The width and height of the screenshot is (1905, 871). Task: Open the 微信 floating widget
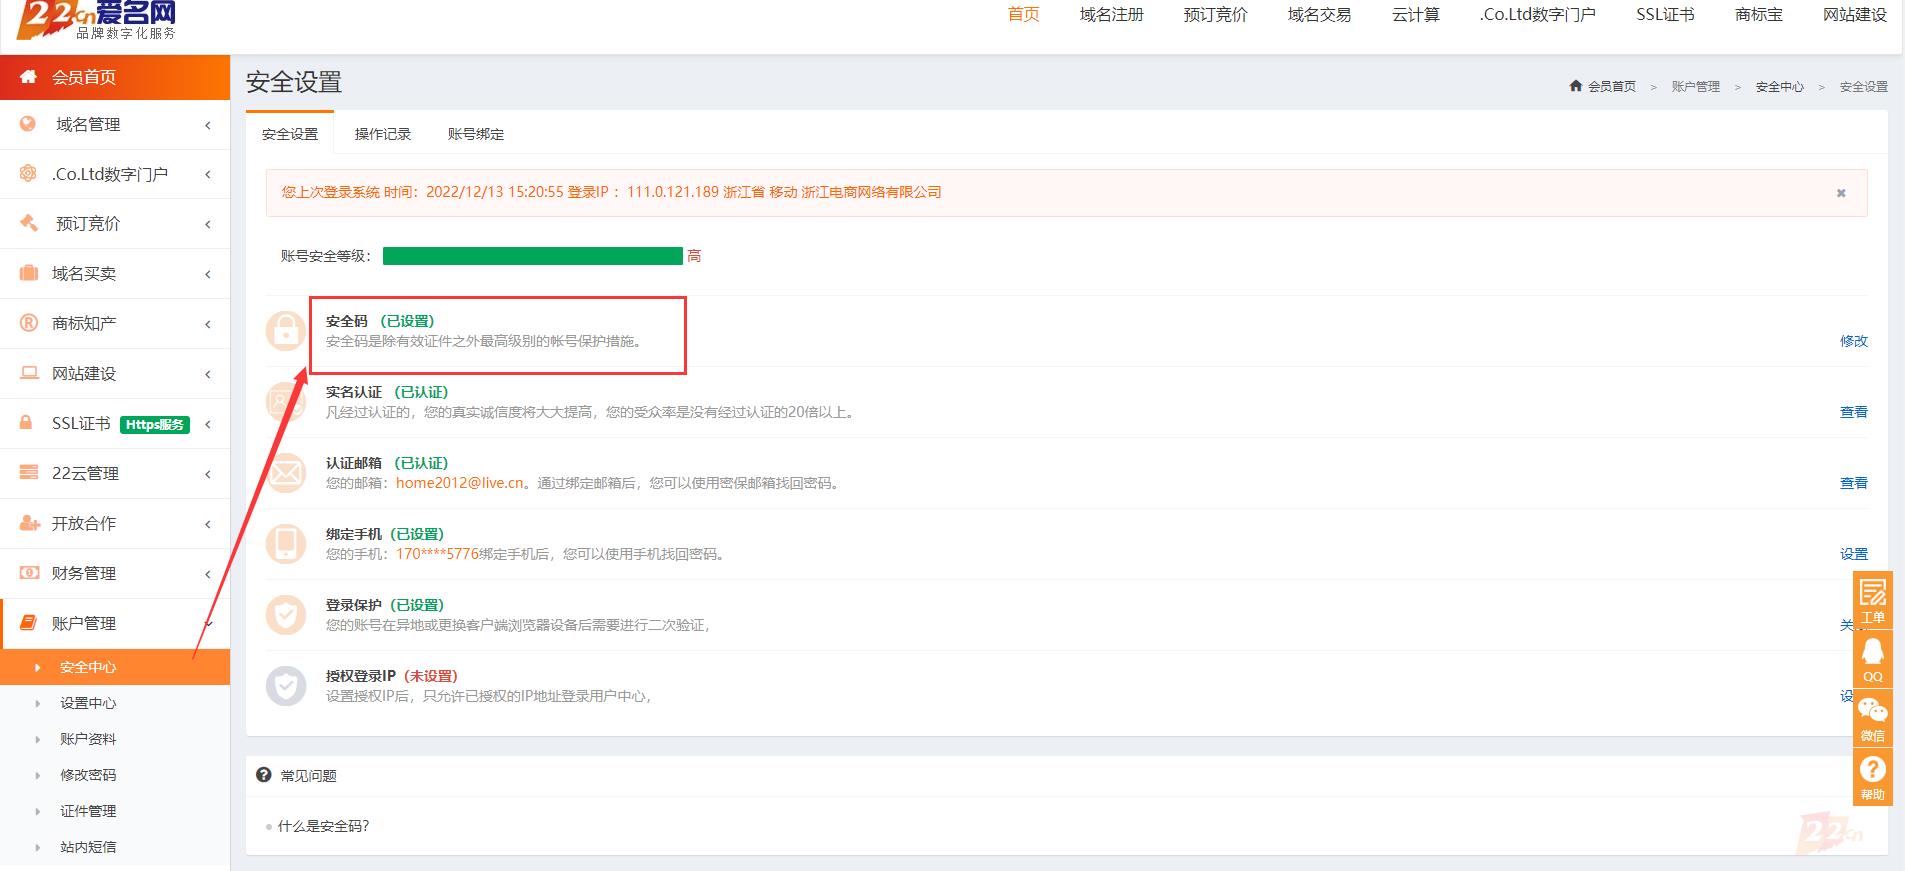1873,719
